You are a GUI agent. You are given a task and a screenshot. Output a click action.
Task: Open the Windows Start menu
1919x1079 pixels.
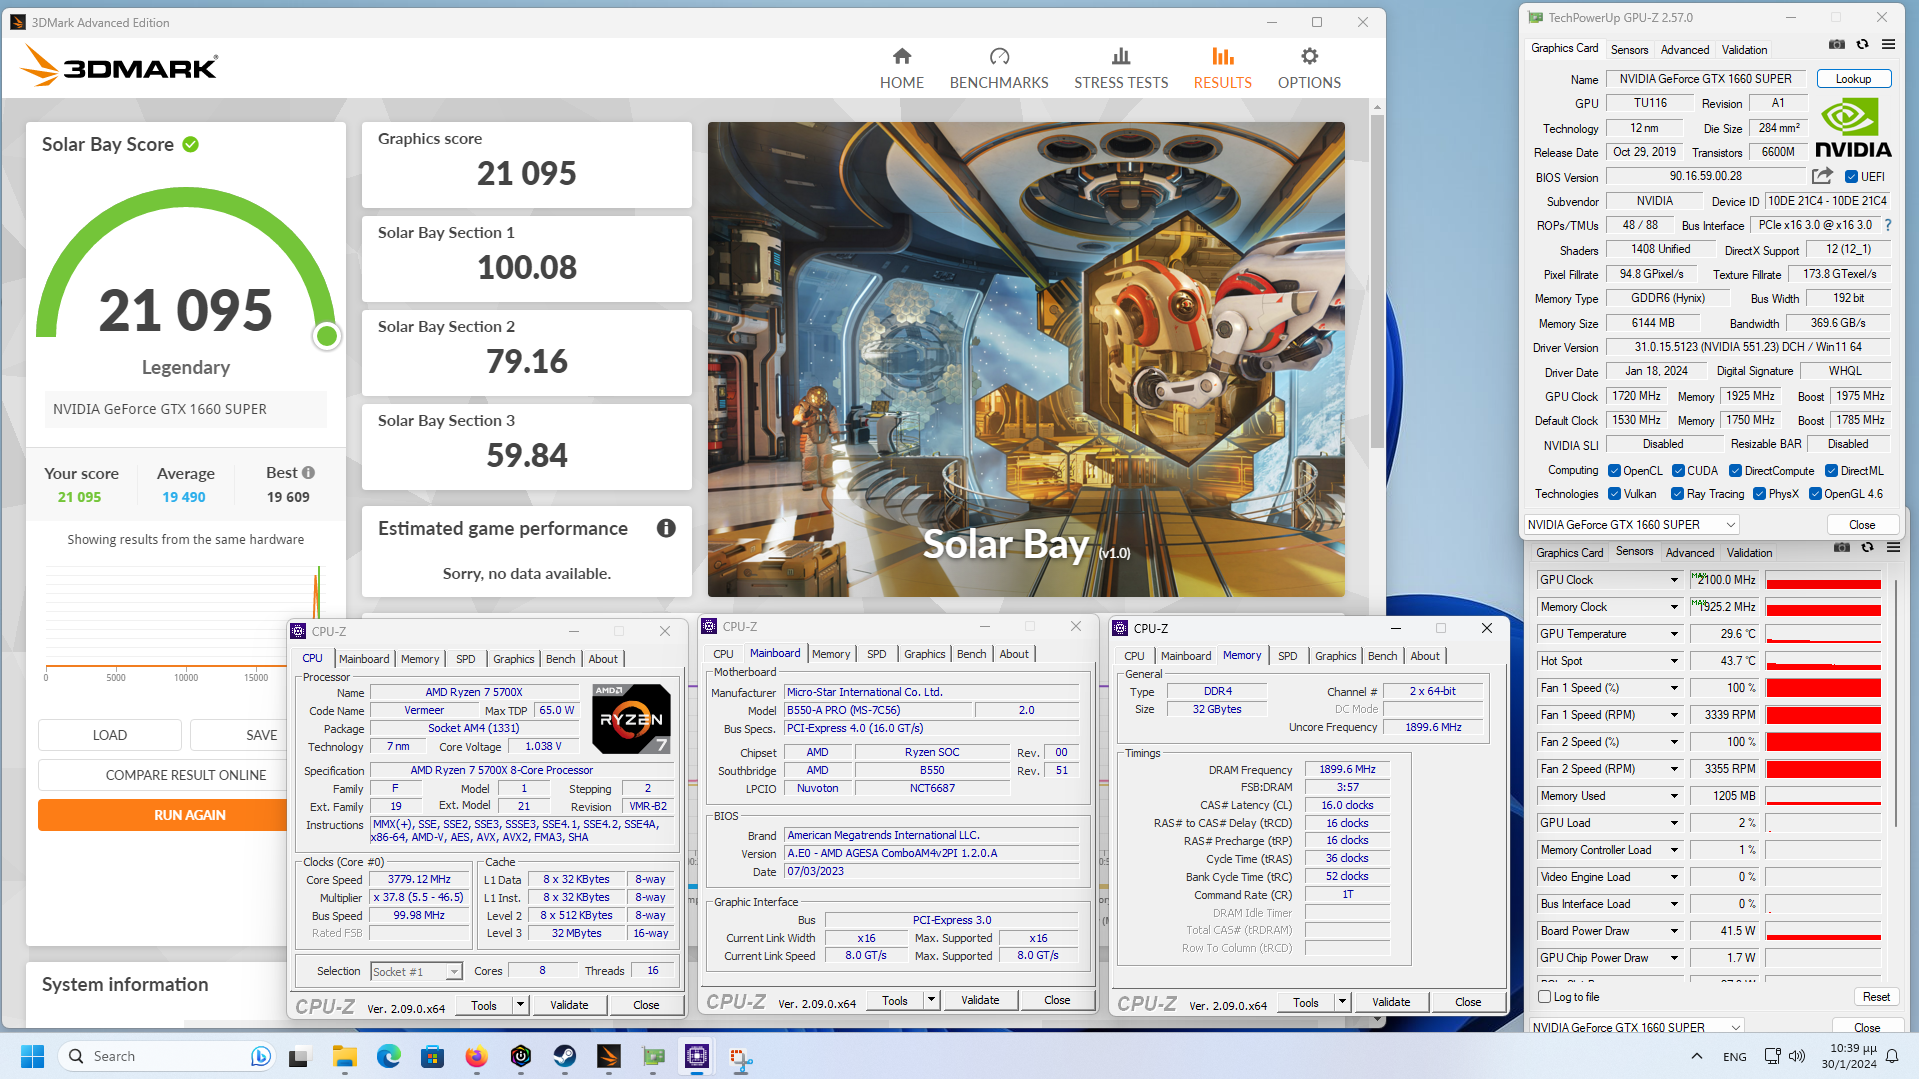[32, 1056]
